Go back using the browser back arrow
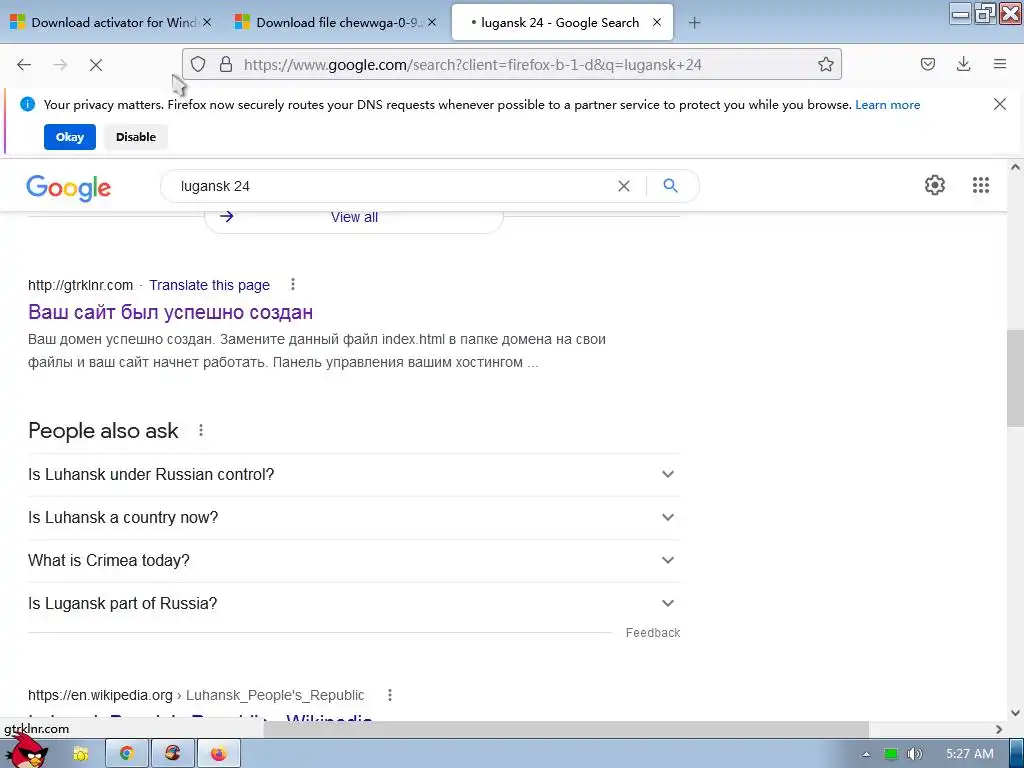The width and height of the screenshot is (1024, 768). pyautogui.click(x=24, y=65)
